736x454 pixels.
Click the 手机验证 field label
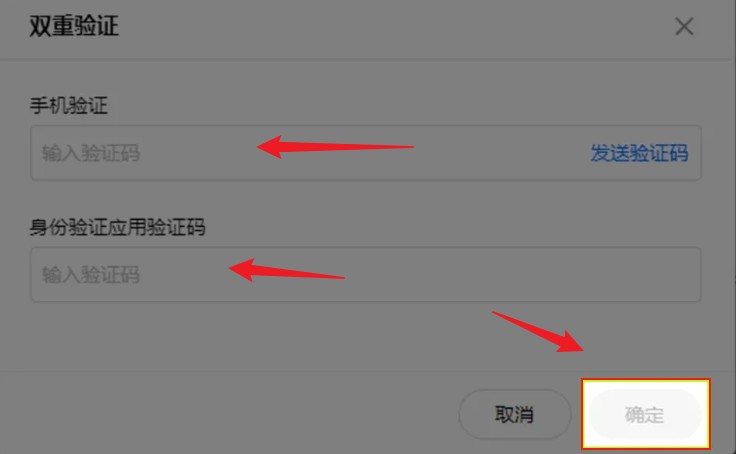69,106
